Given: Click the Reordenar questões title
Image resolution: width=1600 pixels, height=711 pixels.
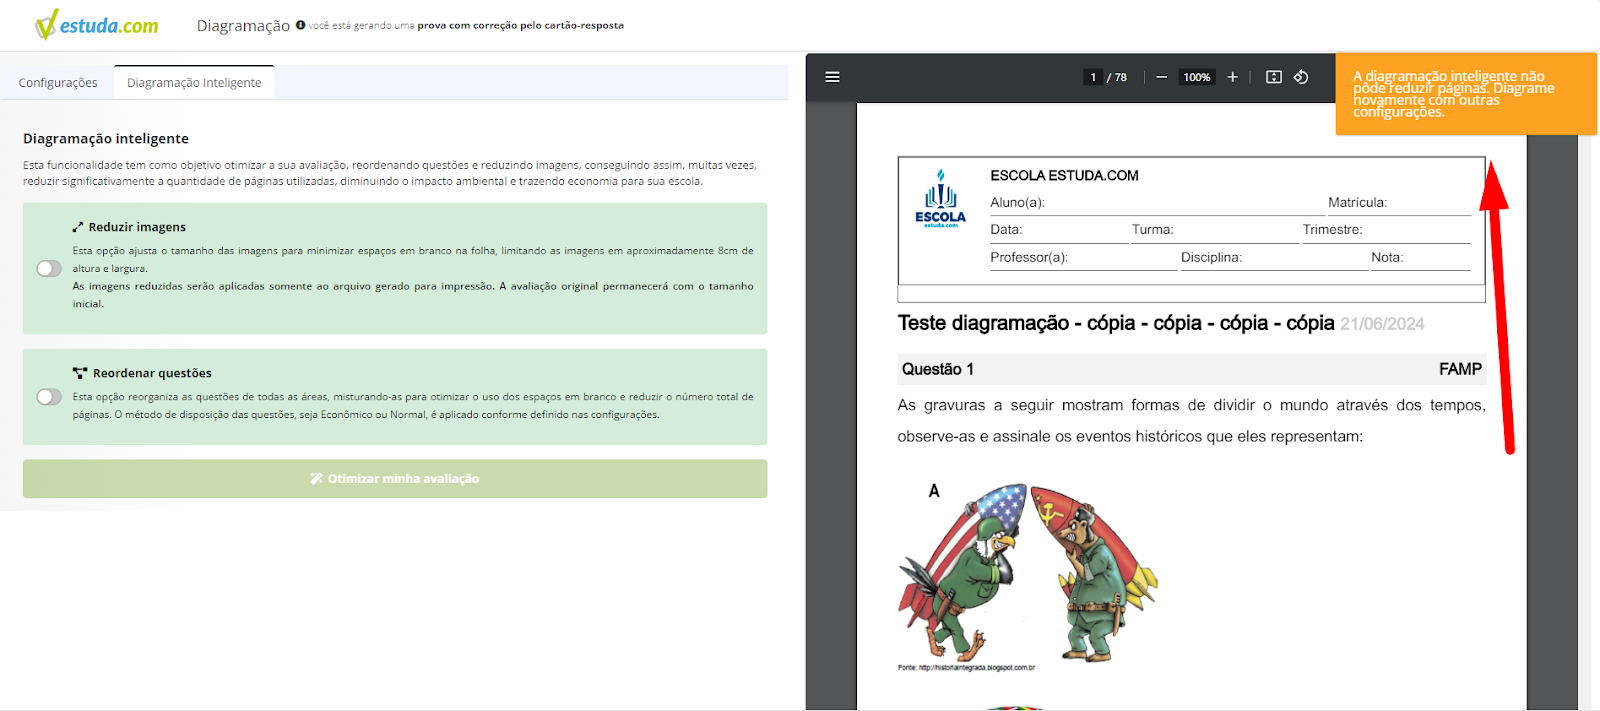Looking at the screenshot, I should pos(152,373).
